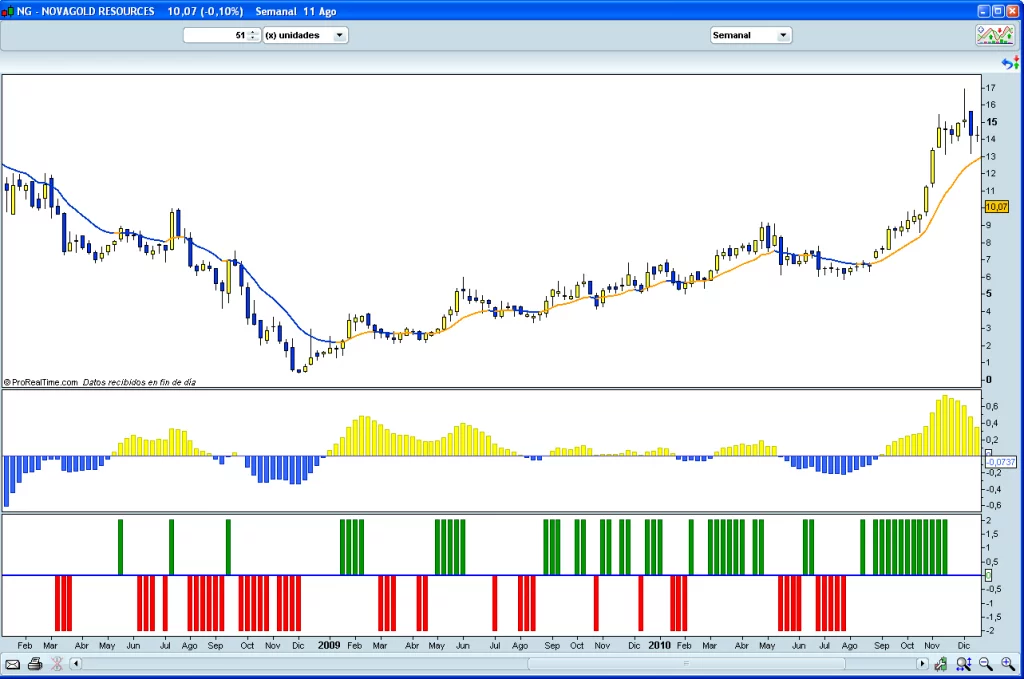1024x679 pixels.
Task: Open the cut/scissors tool at bottom left
Action: pyautogui.click(x=57, y=663)
